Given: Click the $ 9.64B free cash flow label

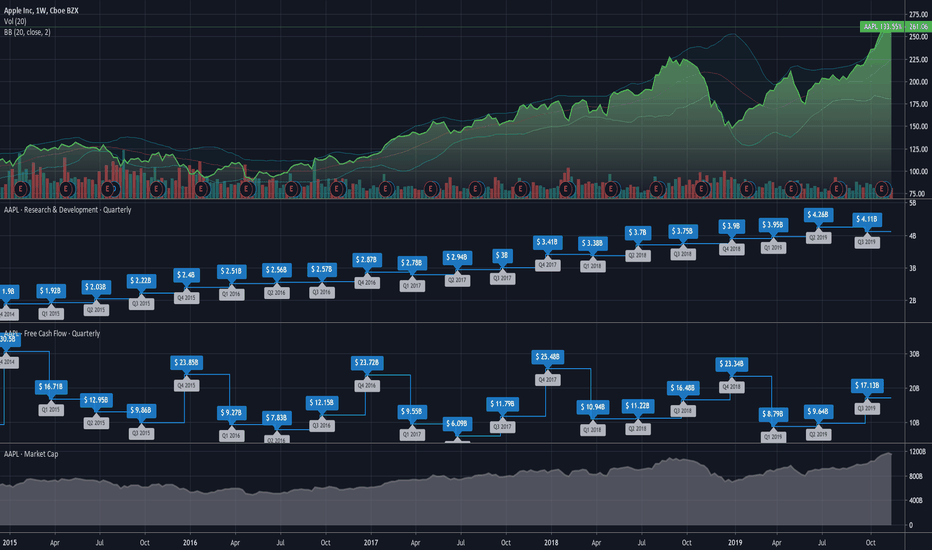Looking at the screenshot, I should coord(818,411).
